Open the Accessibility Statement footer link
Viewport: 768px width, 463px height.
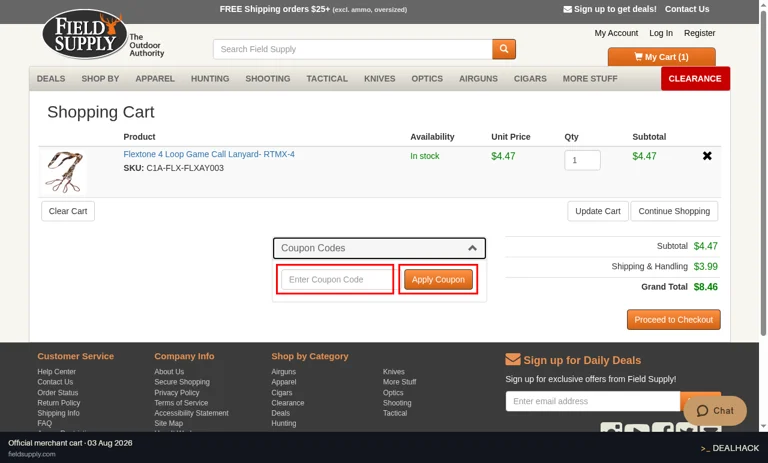tap(192, 413)
